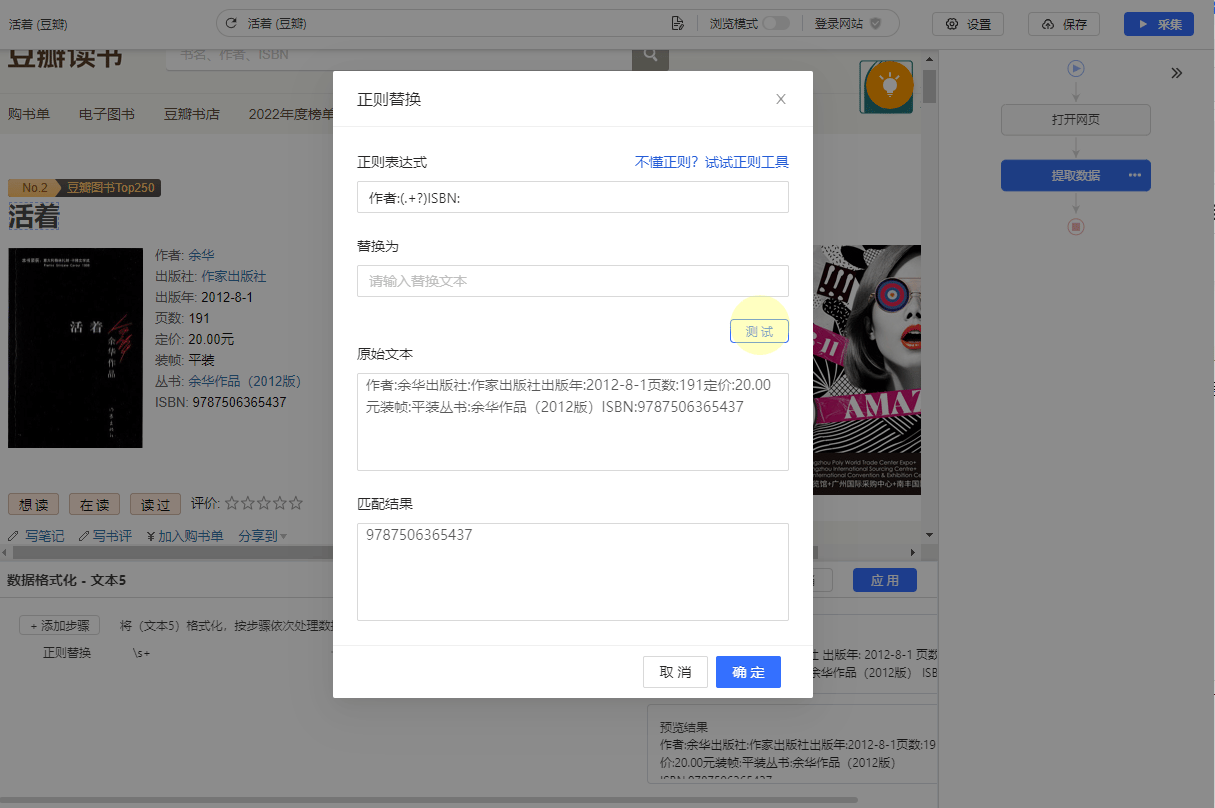This screenshot has width=1215, height=808.
Task: Click the workflow start play node
Action: click(1076, 68)
